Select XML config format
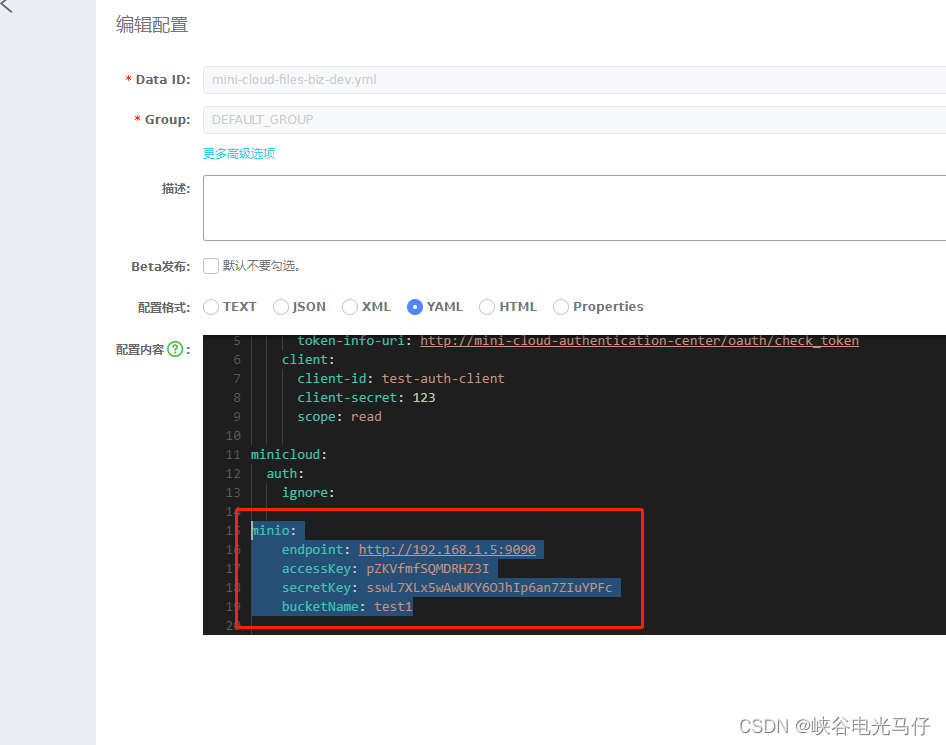Screen dimensions: 946x745 349,307
